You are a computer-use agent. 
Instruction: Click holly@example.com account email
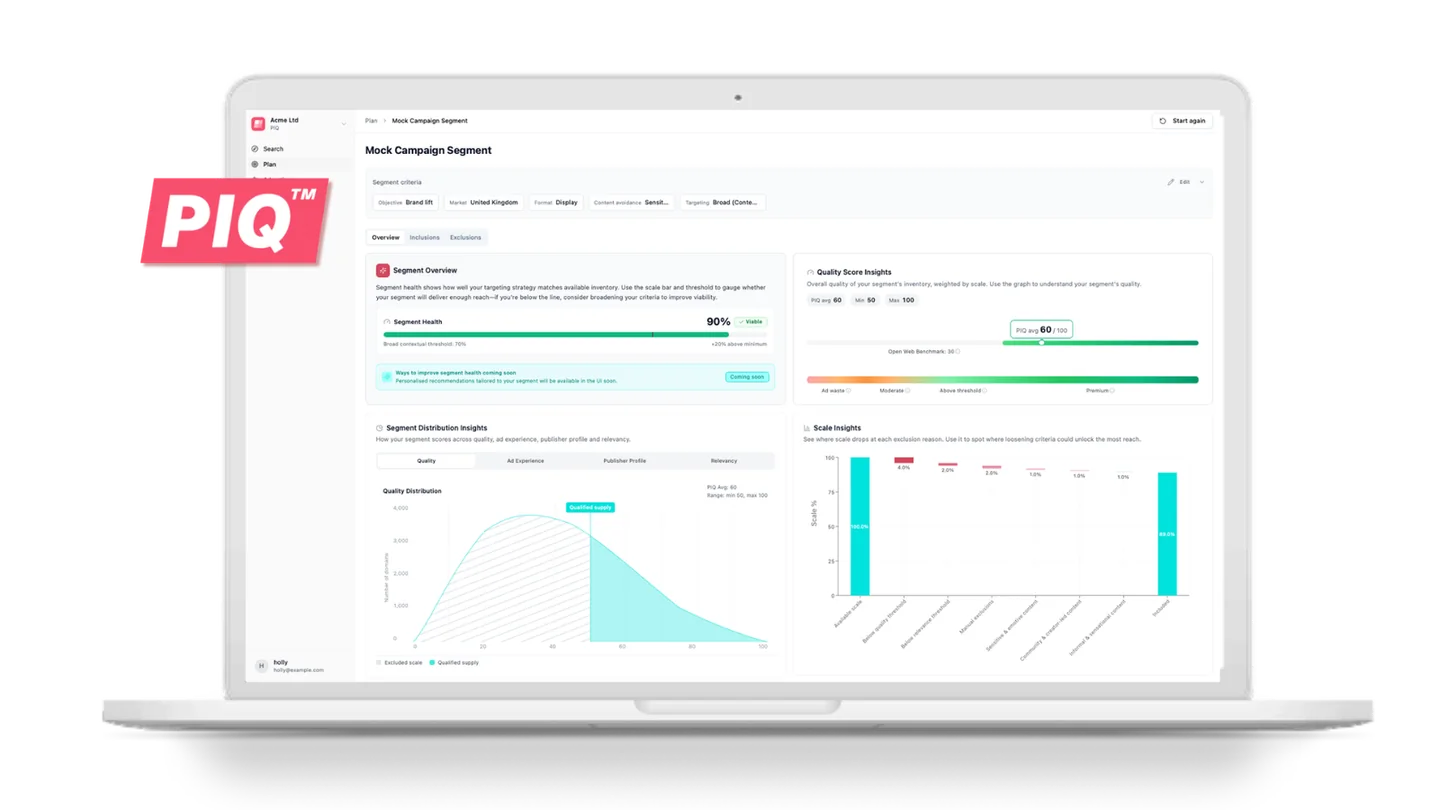299,670
